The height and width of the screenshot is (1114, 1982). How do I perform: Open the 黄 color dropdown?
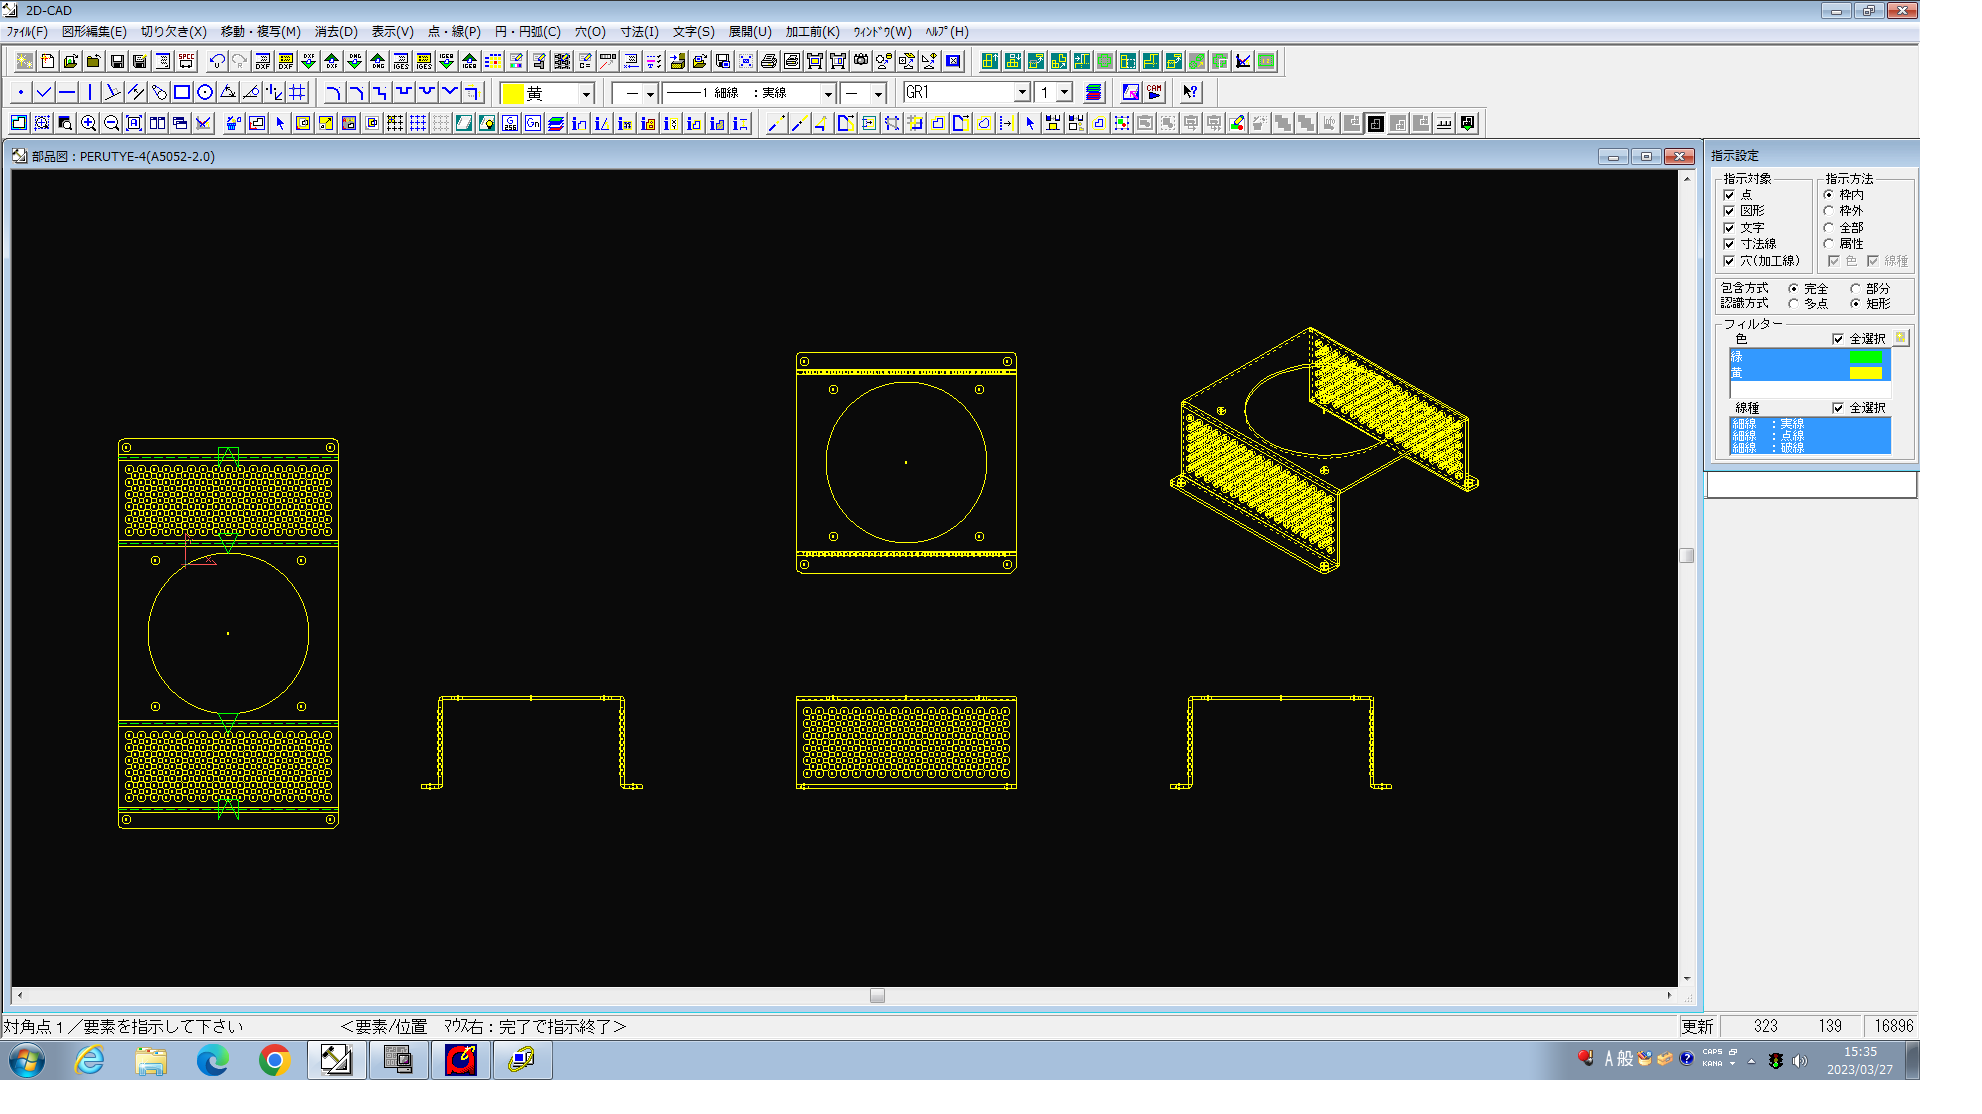(586, 94)
